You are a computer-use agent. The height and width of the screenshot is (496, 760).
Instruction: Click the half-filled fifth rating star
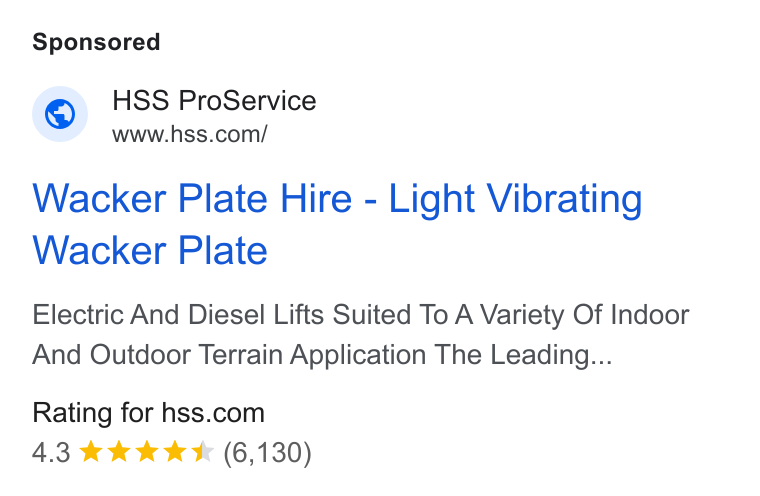(x=203, y=452)
